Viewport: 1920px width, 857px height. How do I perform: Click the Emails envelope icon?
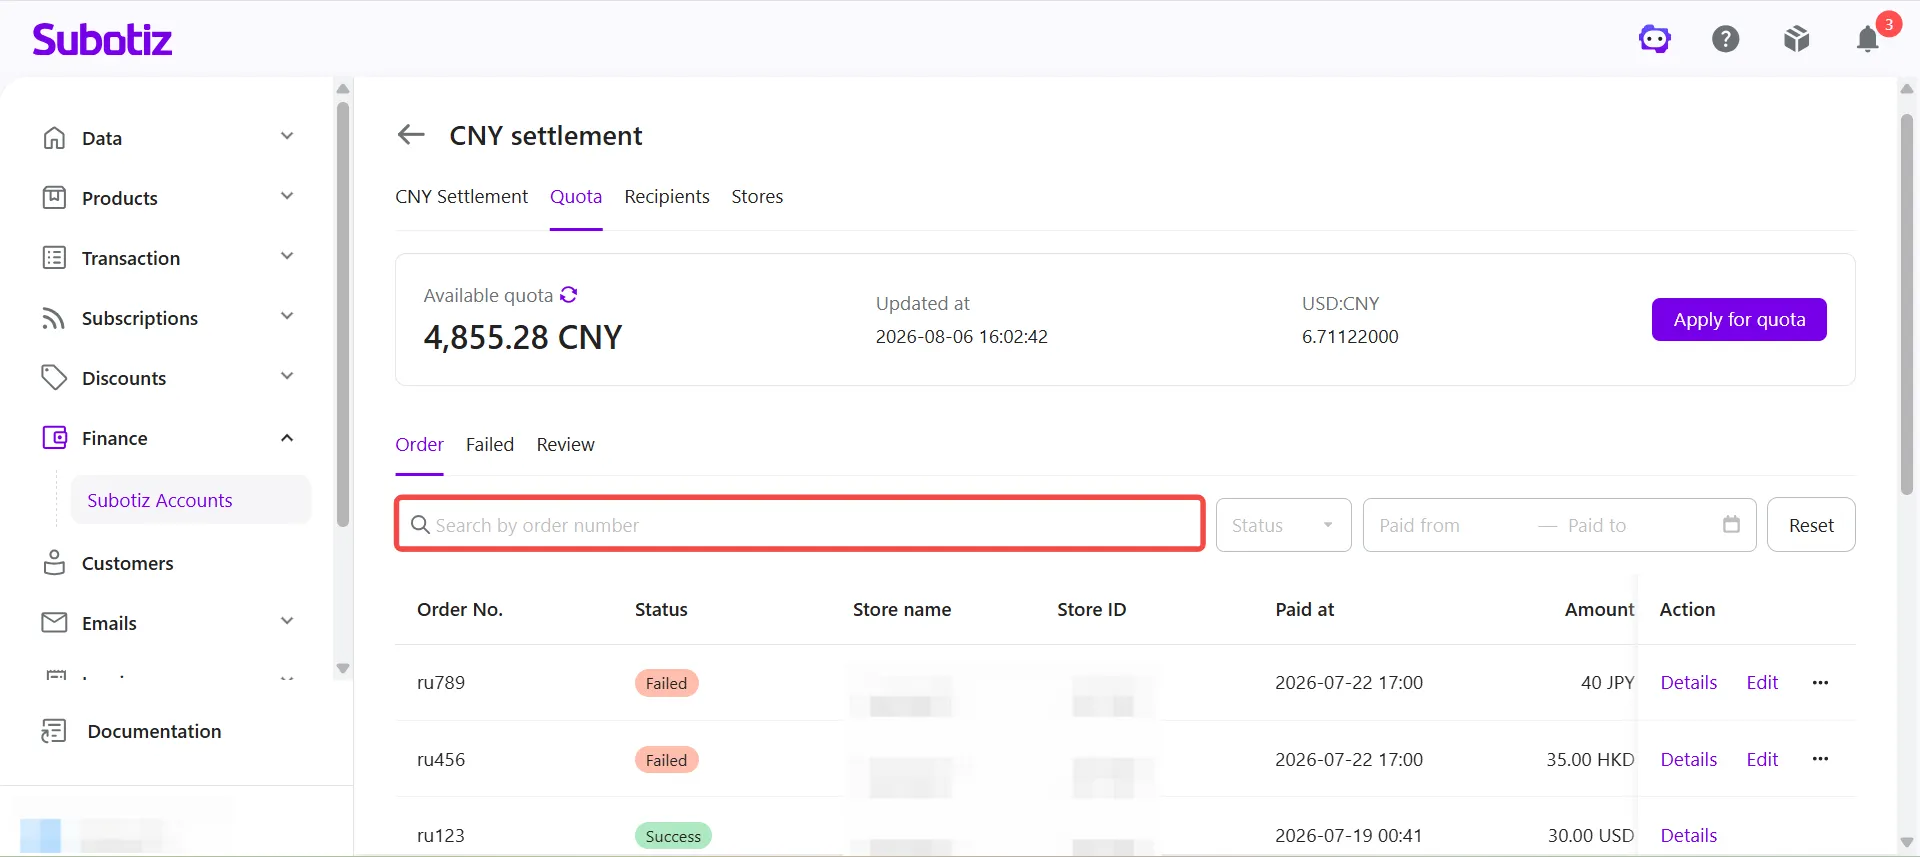[x=54, y=623]
